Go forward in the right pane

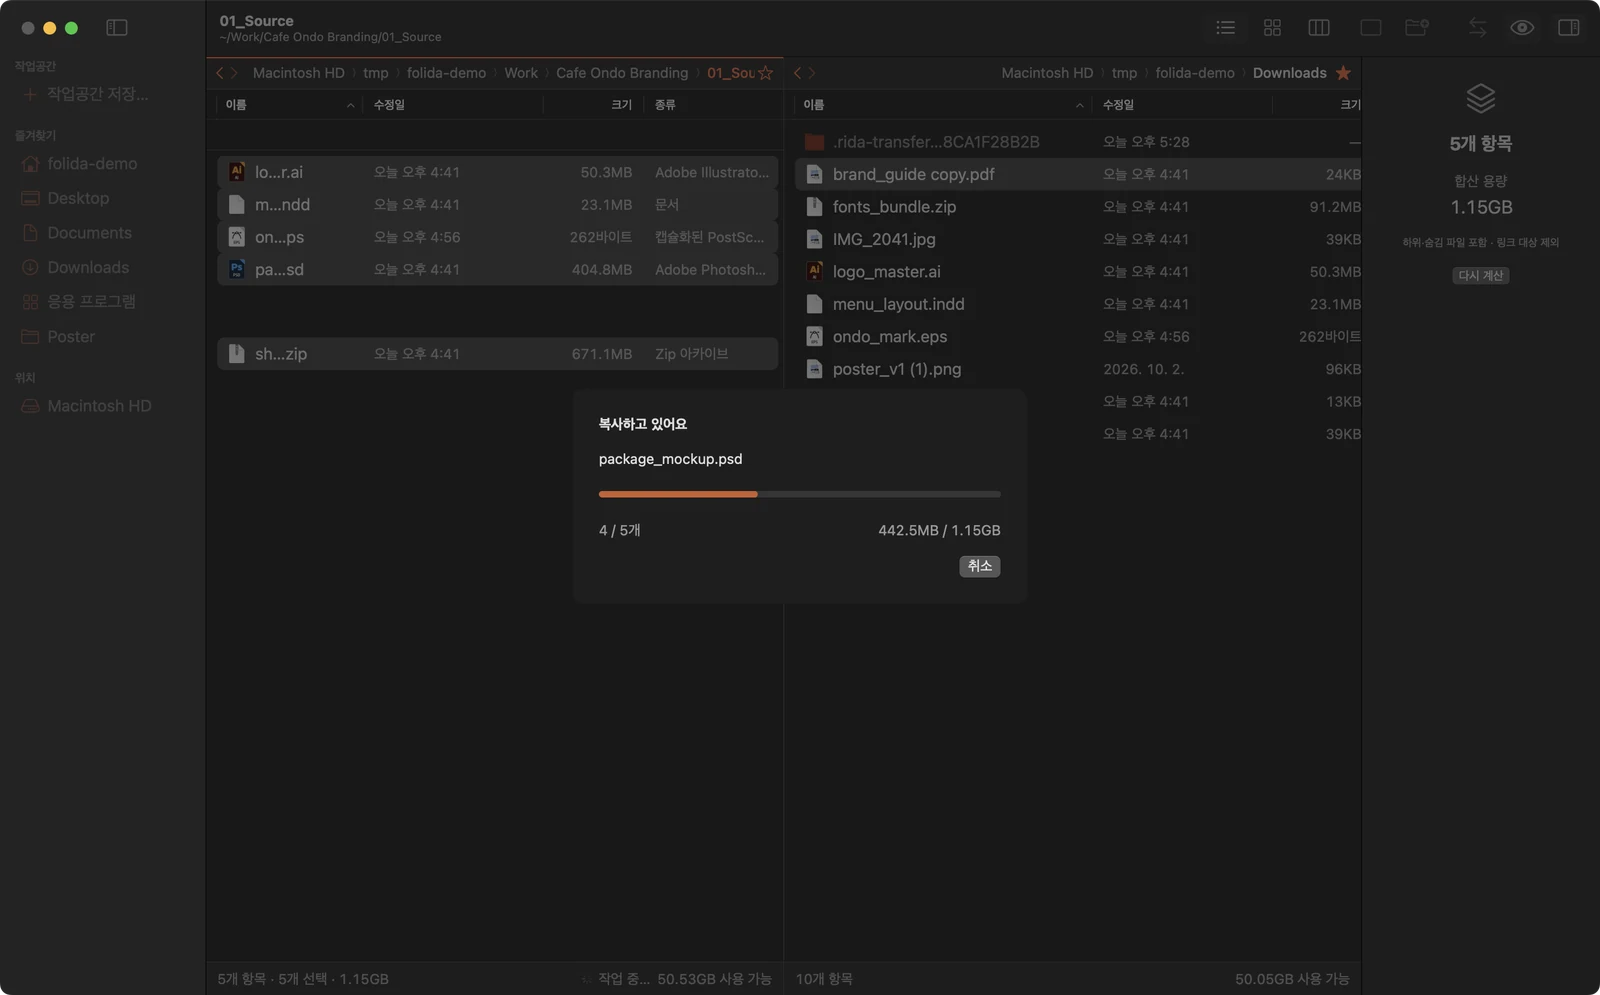point(812,73)
